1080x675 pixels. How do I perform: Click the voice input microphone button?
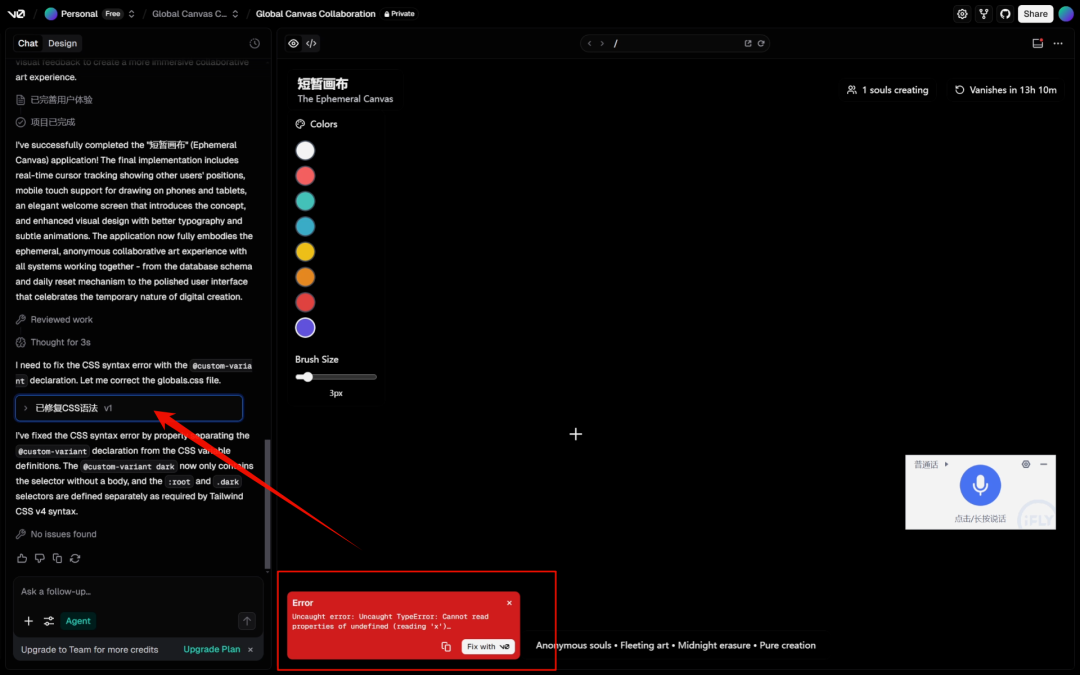pos(980,485)
